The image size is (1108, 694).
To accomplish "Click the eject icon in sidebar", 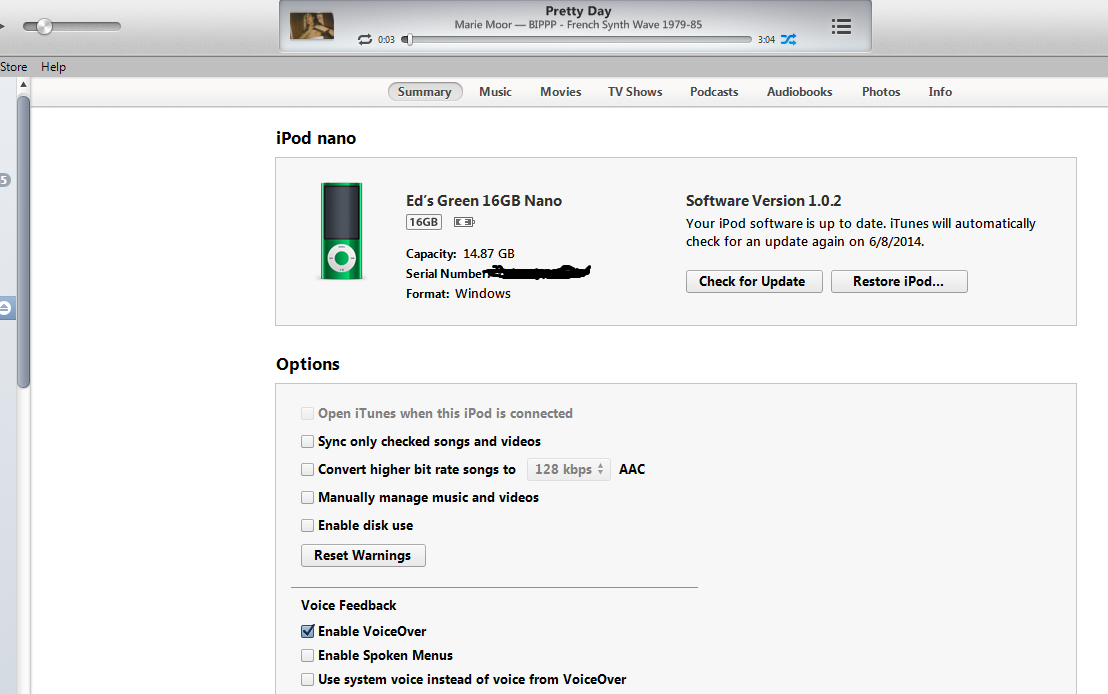I will pyautogui.click(x=5, y=308).
